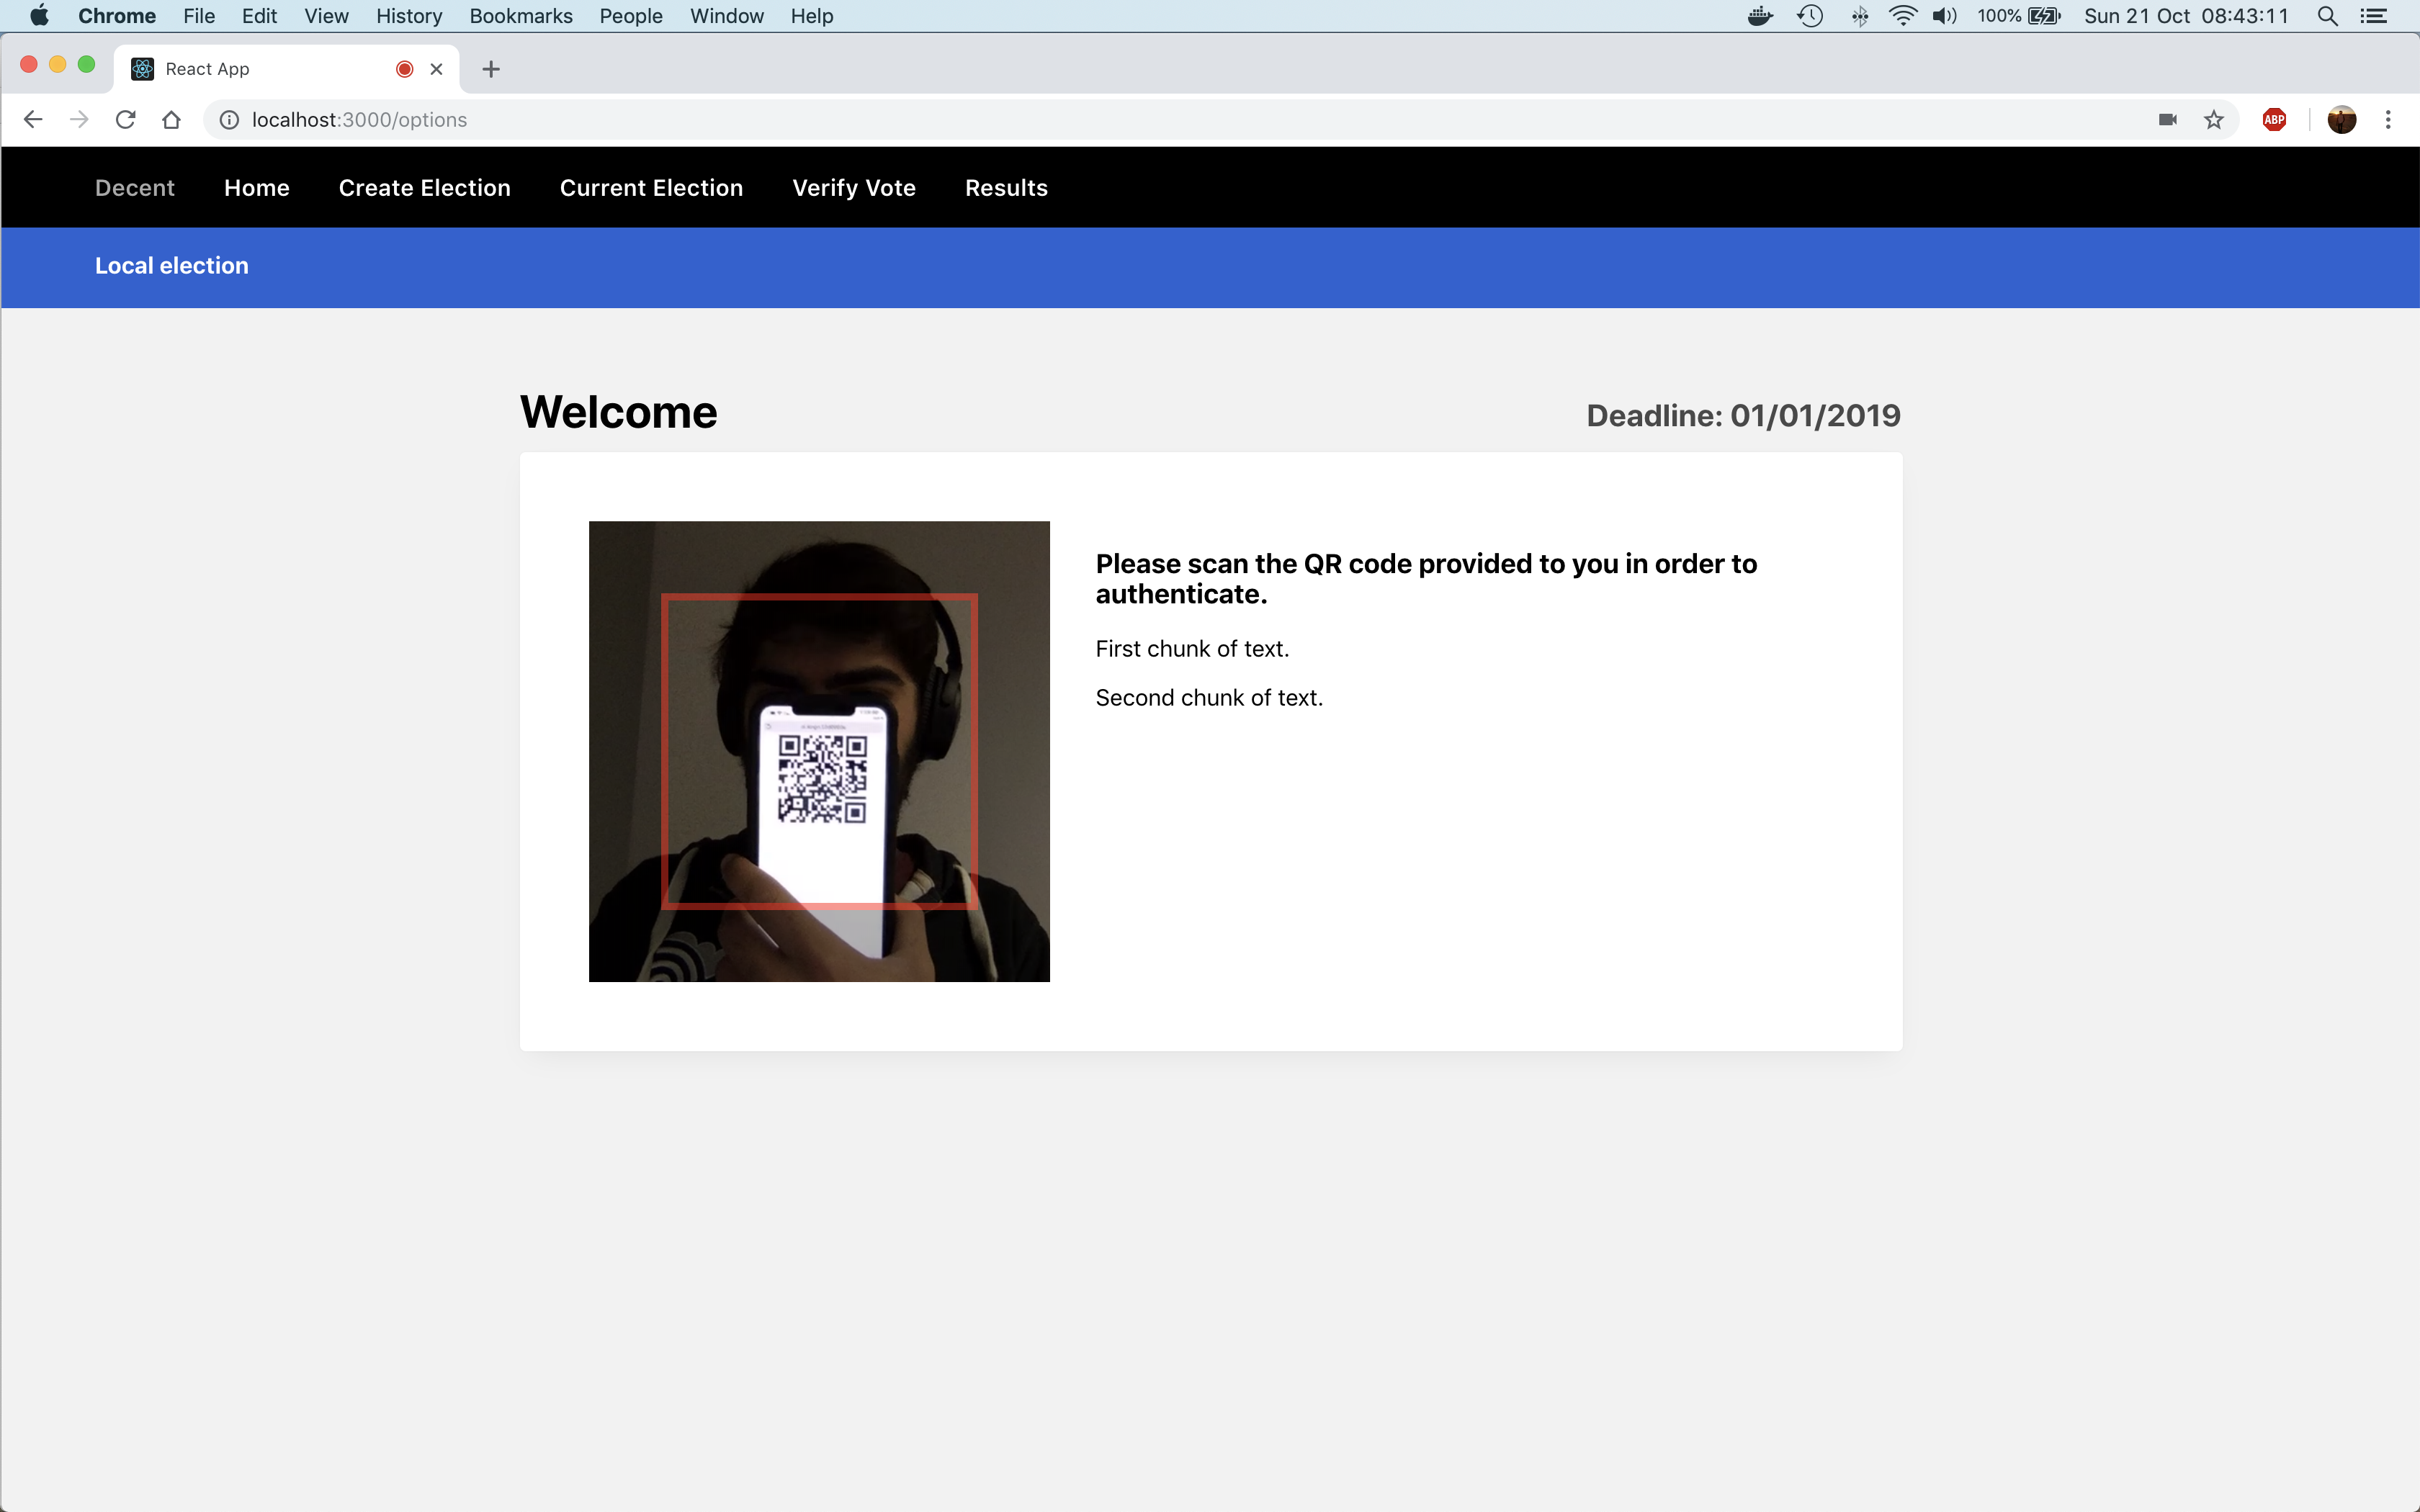Open the AdBlock Plus extension icon

2274,120
